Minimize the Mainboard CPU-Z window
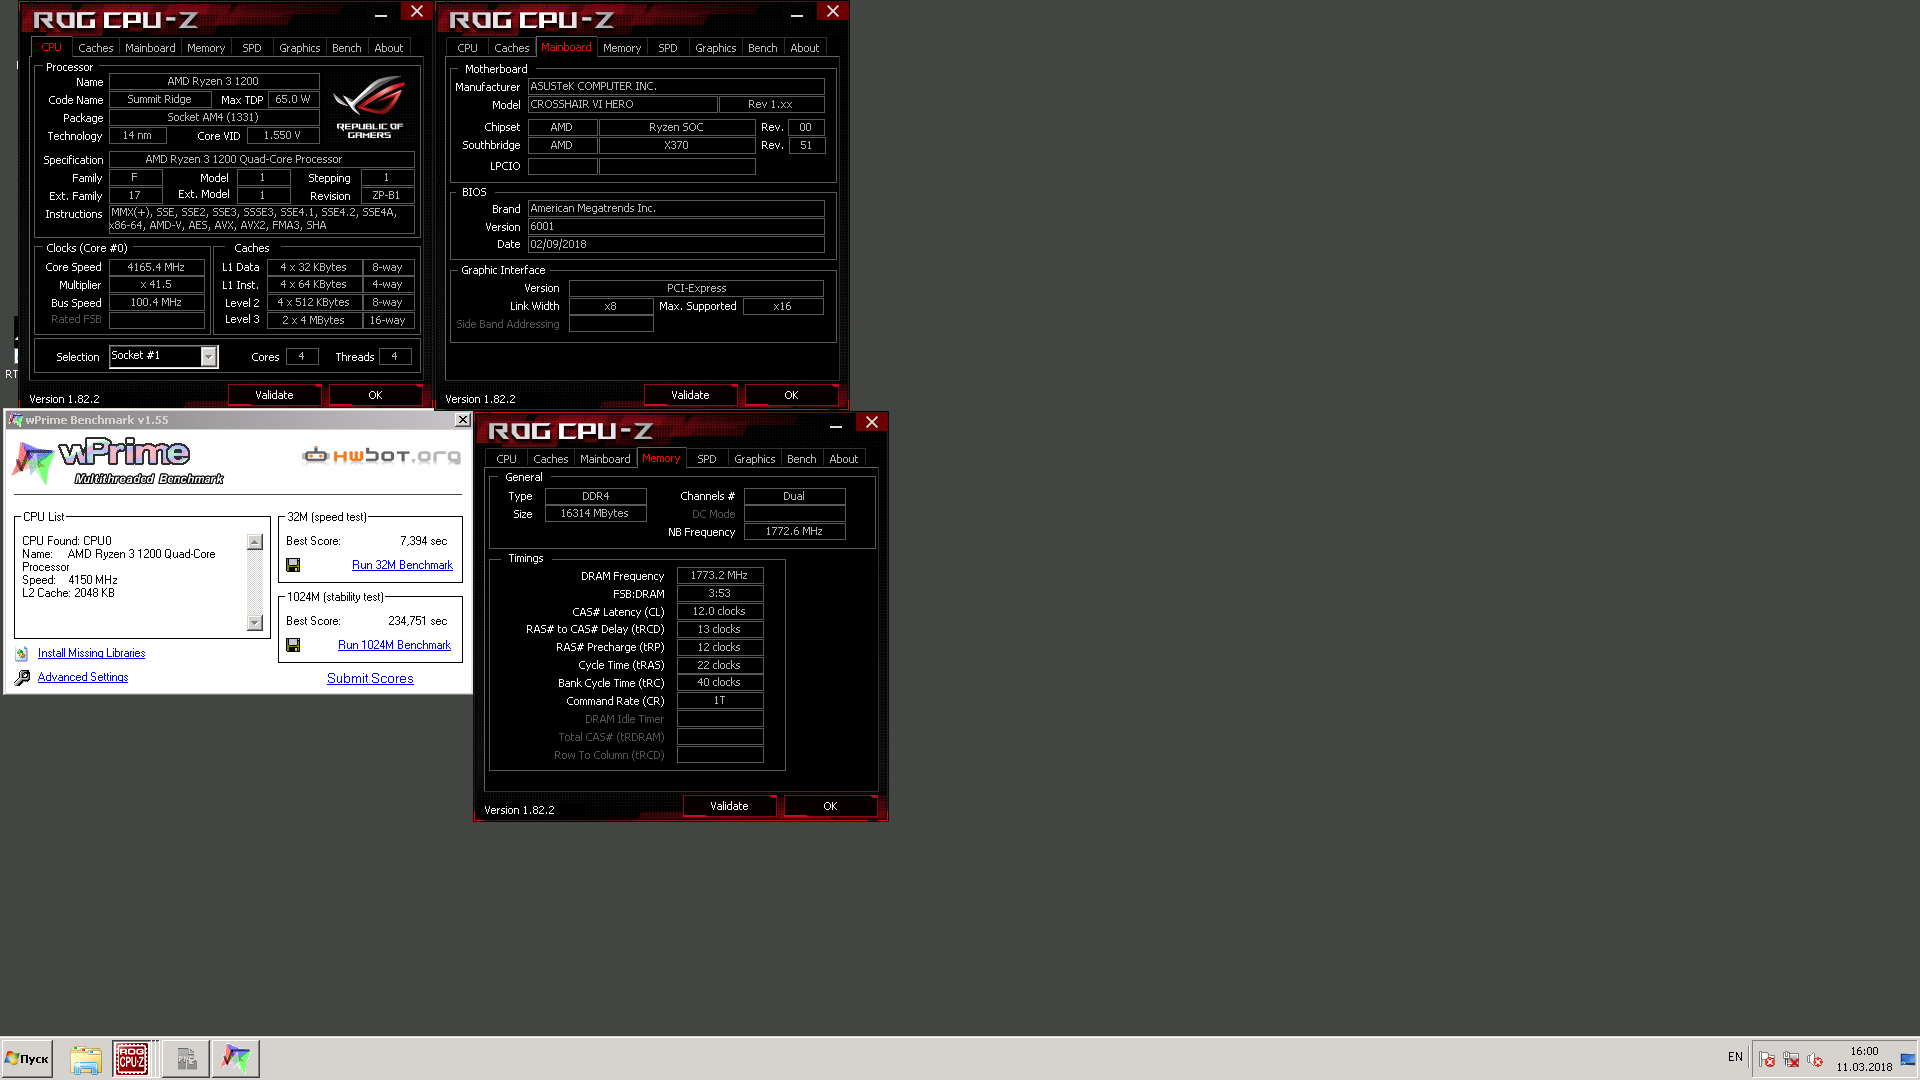Screen dimensions: 1920x1080 pyautogui.click(x=797, y=14)
